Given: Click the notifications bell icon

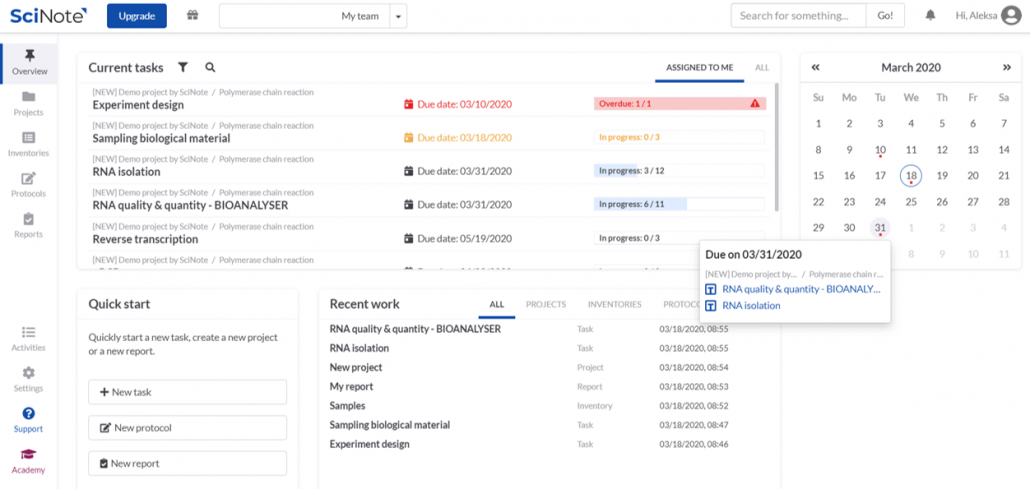Looking at the screenshot, I should [930, 16].
